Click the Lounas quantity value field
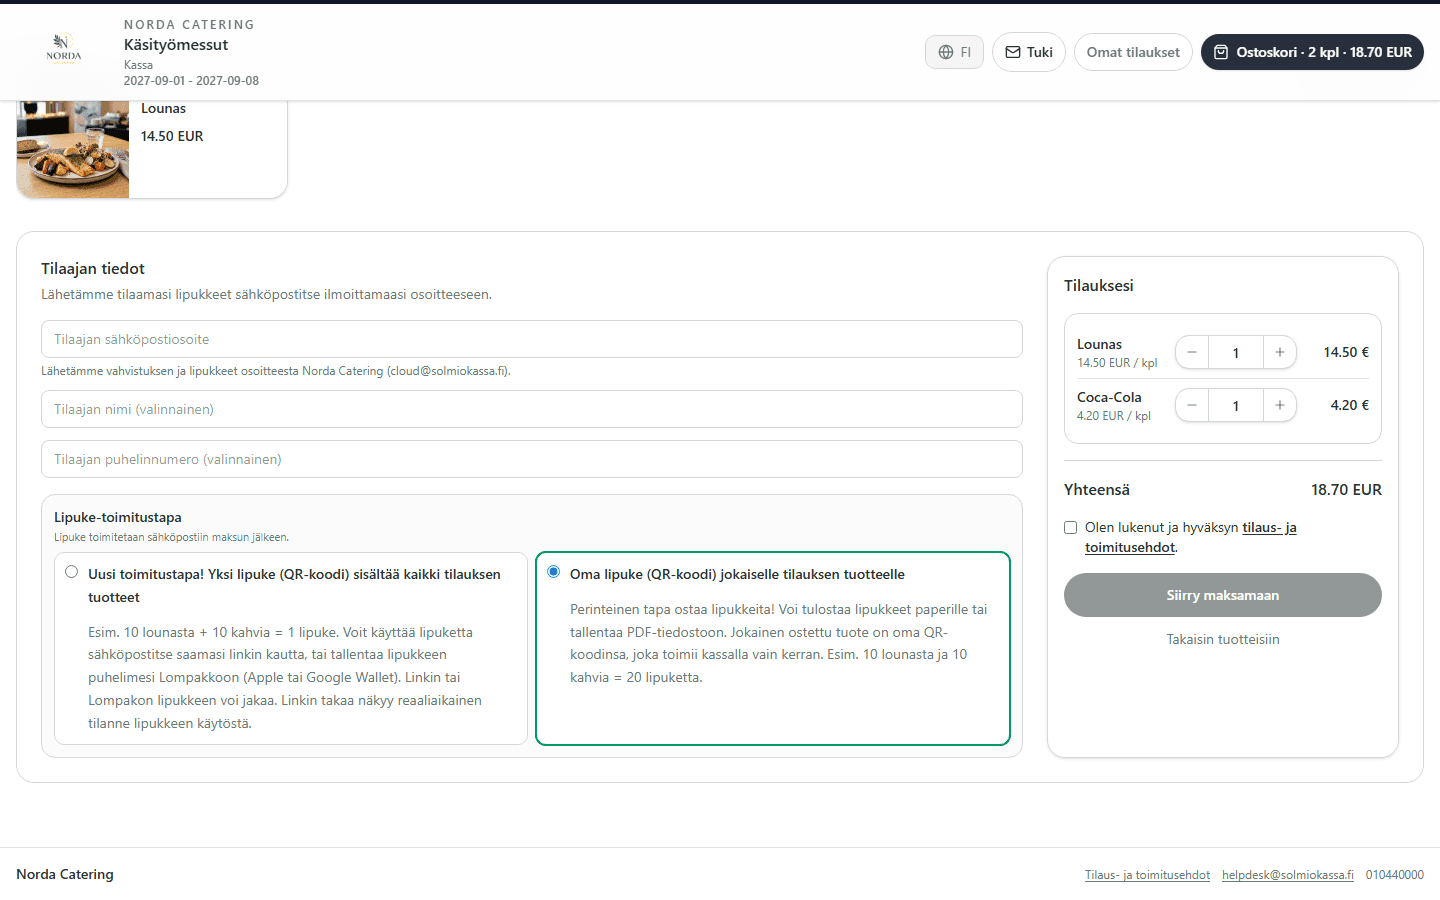The height and width of the screenshot is (900, 1440). pos(1236,352)
